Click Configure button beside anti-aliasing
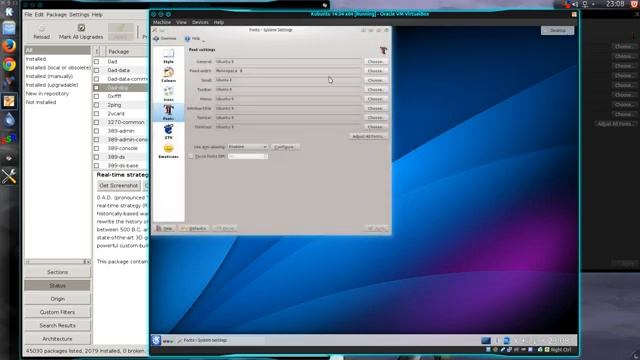 pos(285,147)
